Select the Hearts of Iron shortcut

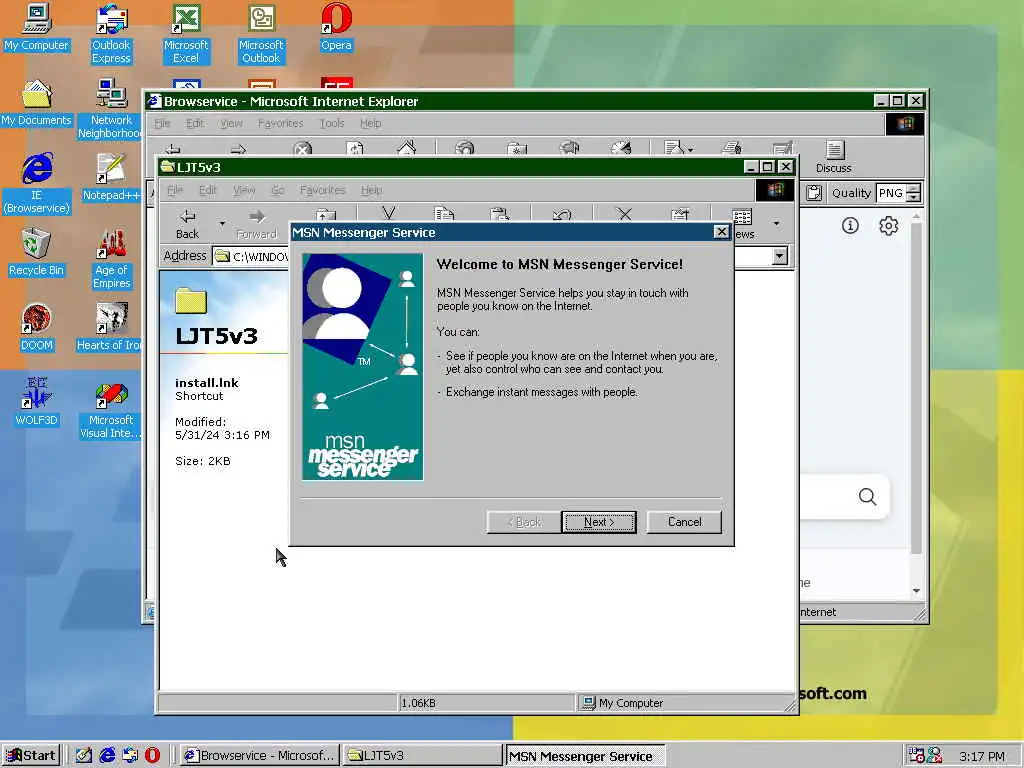(x=109, y=328)
